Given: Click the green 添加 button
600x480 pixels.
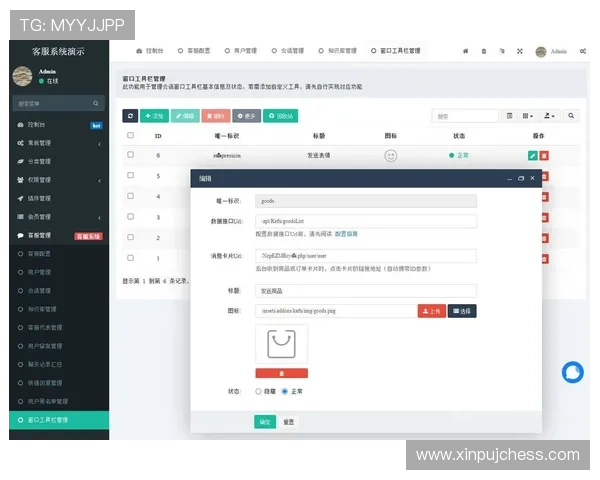Looking at the screenshot, I should (x=155, y=116).
